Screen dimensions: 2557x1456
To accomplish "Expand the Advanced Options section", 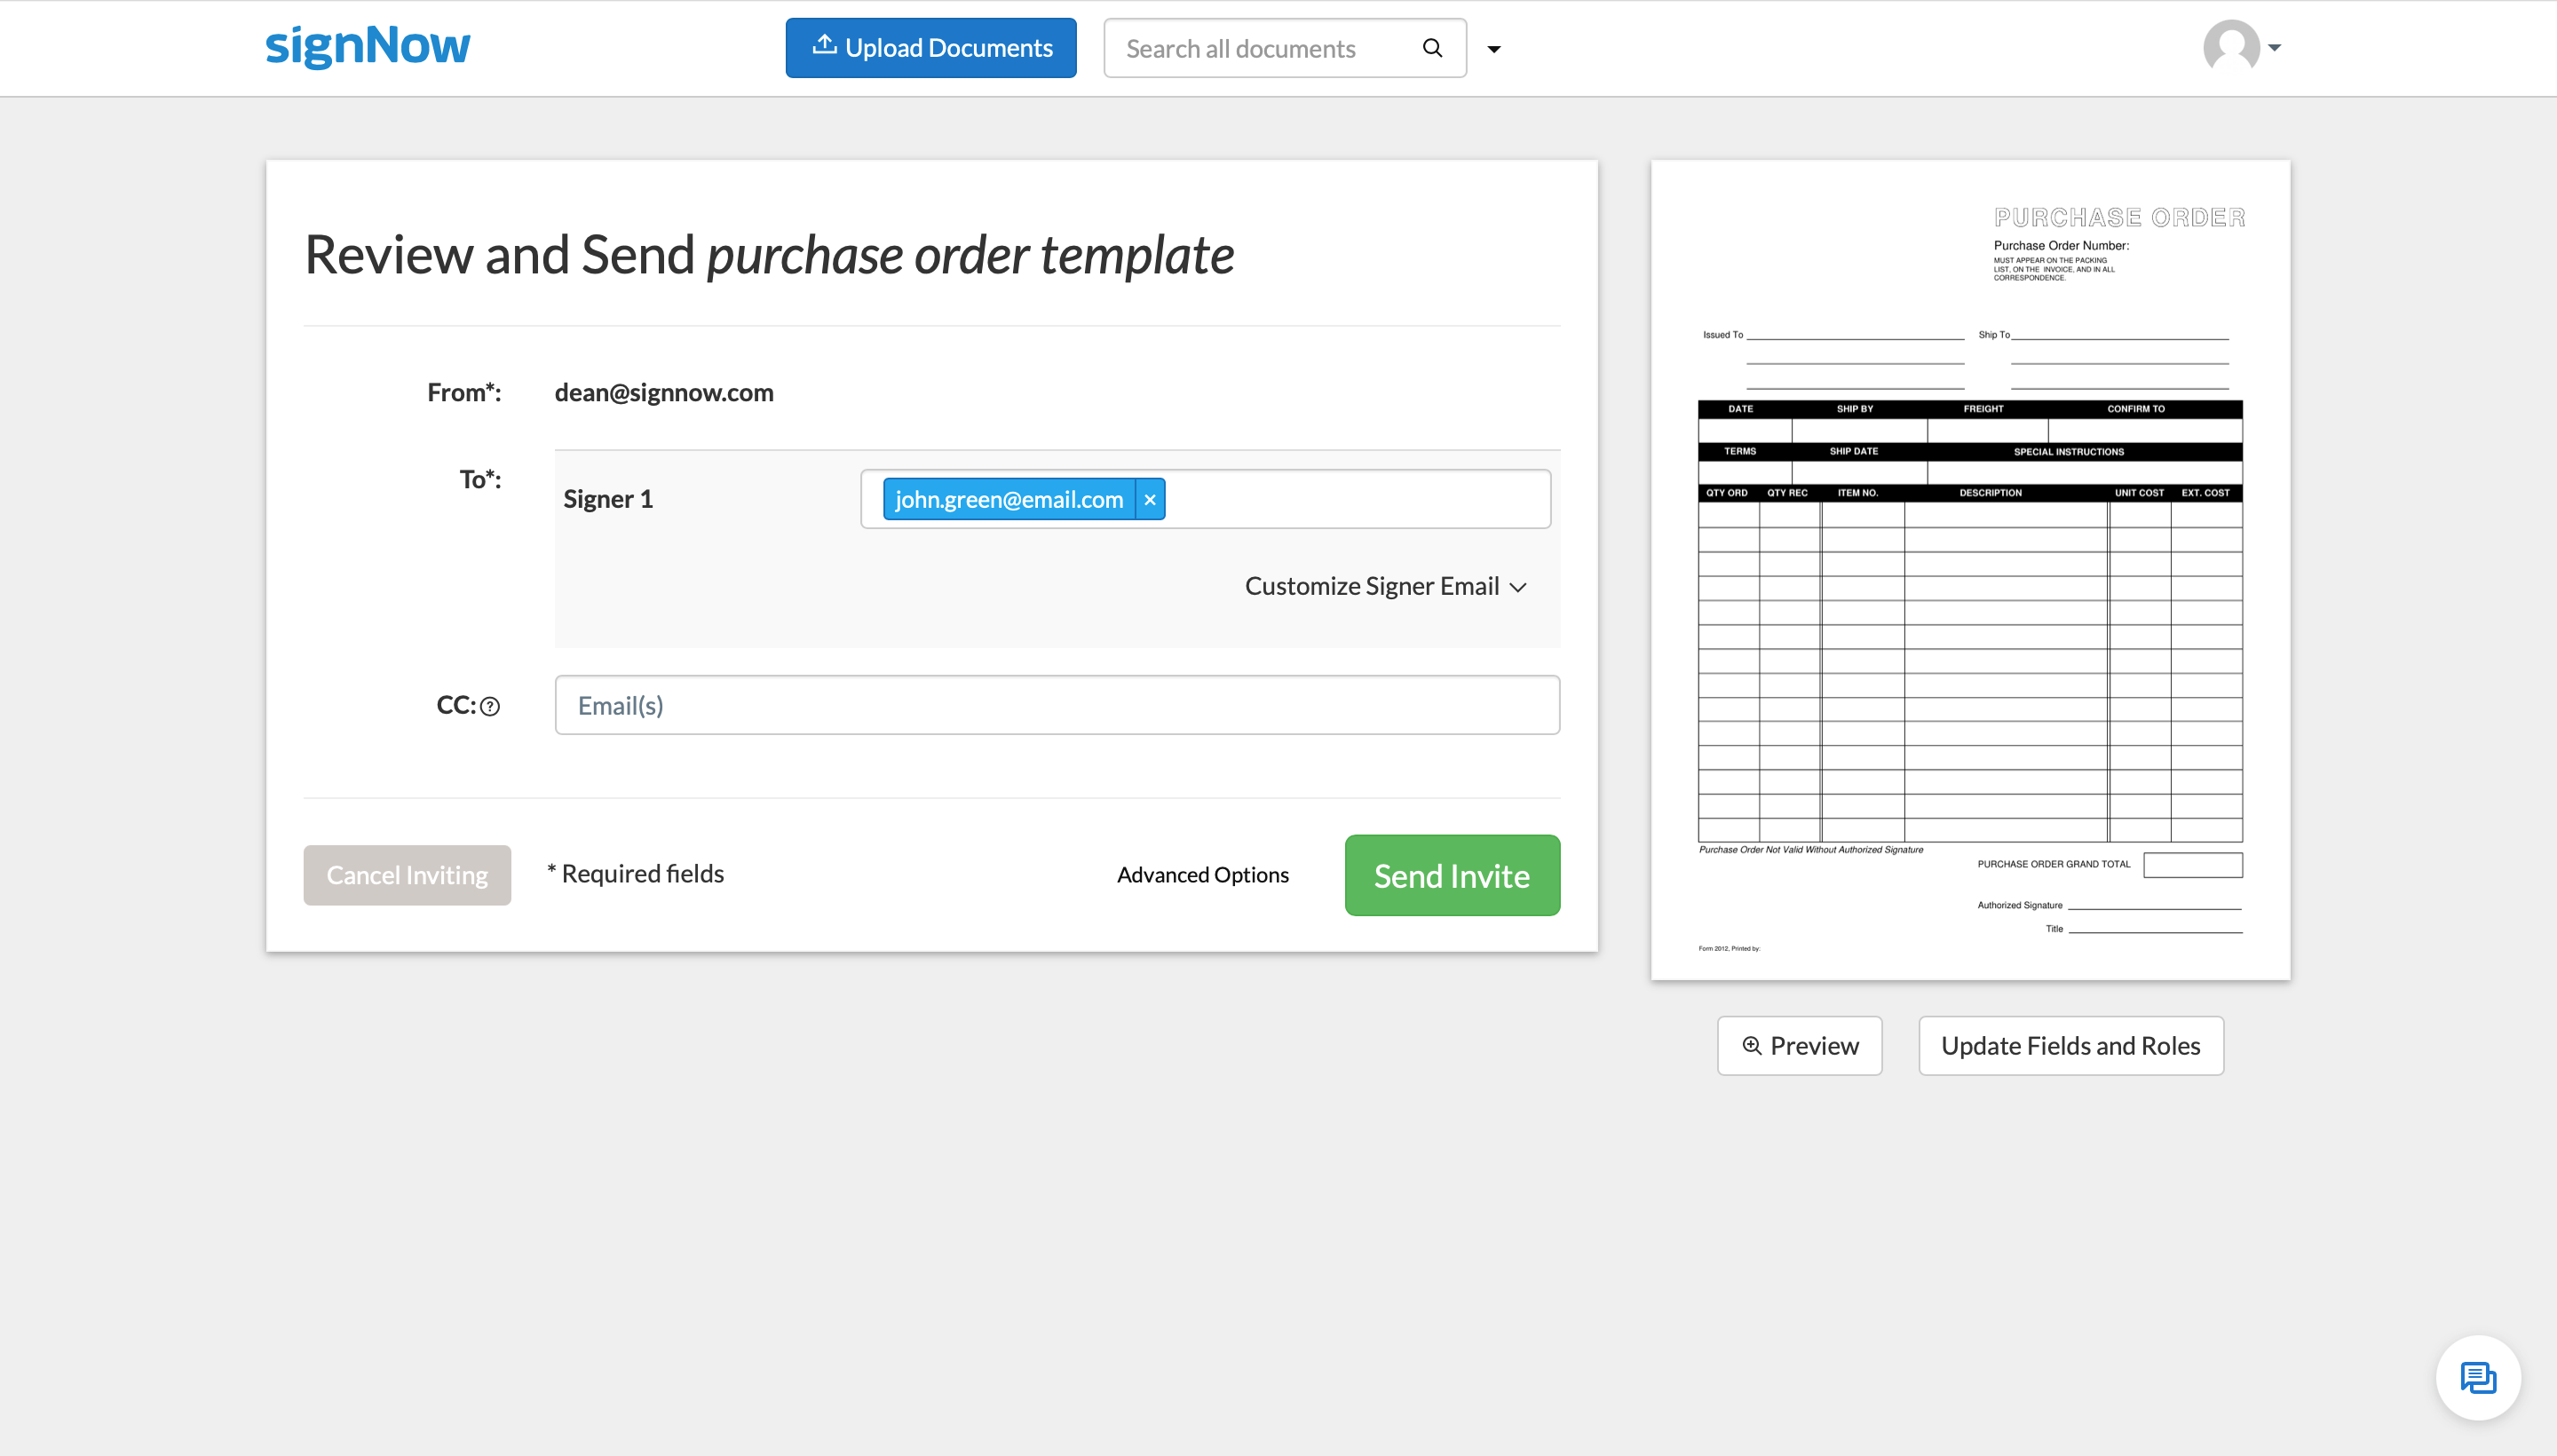I will point(1203,874).
